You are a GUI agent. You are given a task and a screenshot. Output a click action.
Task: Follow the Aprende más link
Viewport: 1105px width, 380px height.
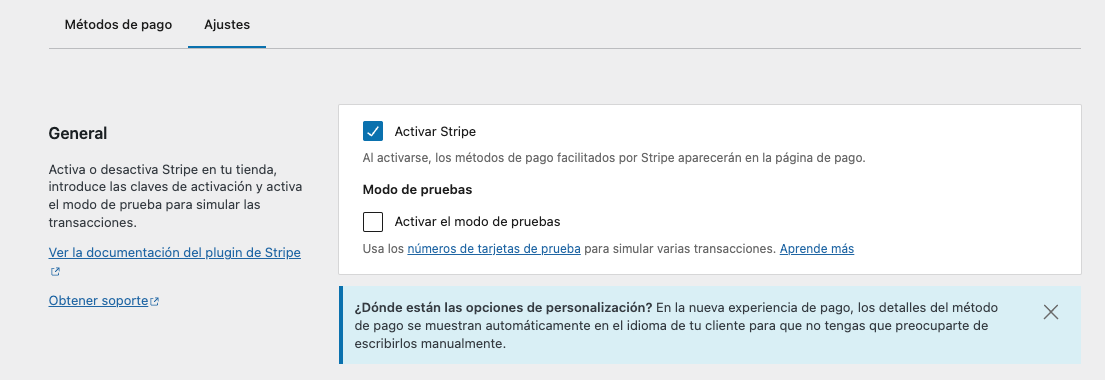pos(817,249)
